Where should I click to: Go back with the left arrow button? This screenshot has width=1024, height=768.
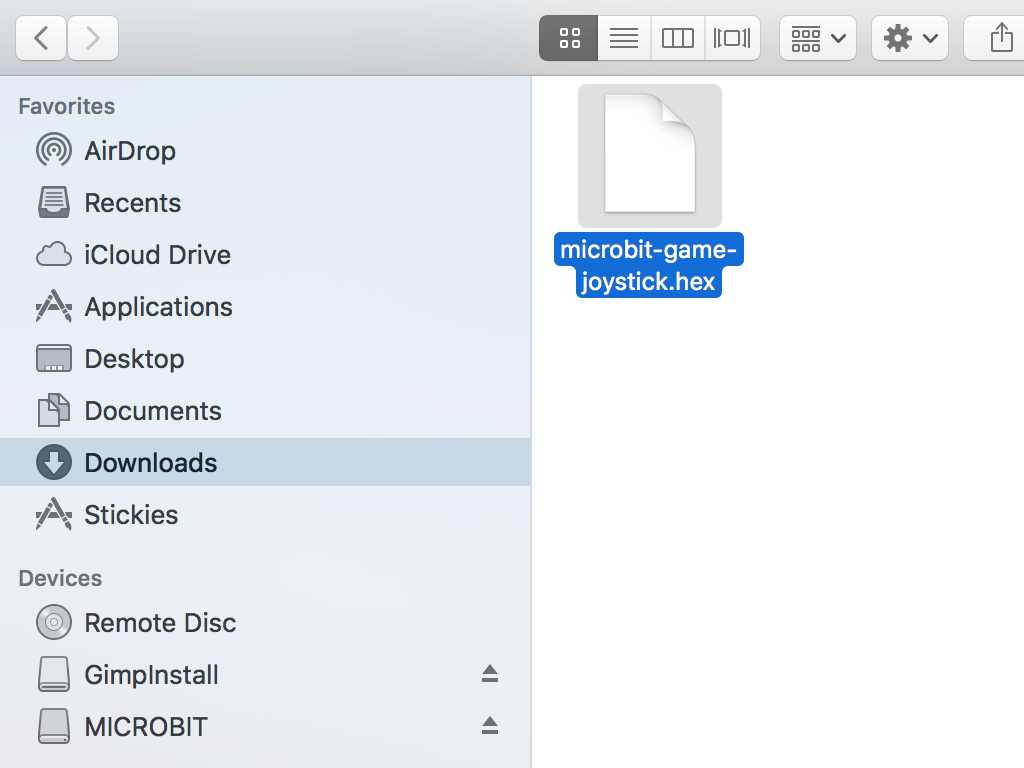click(x=40, y=38)
